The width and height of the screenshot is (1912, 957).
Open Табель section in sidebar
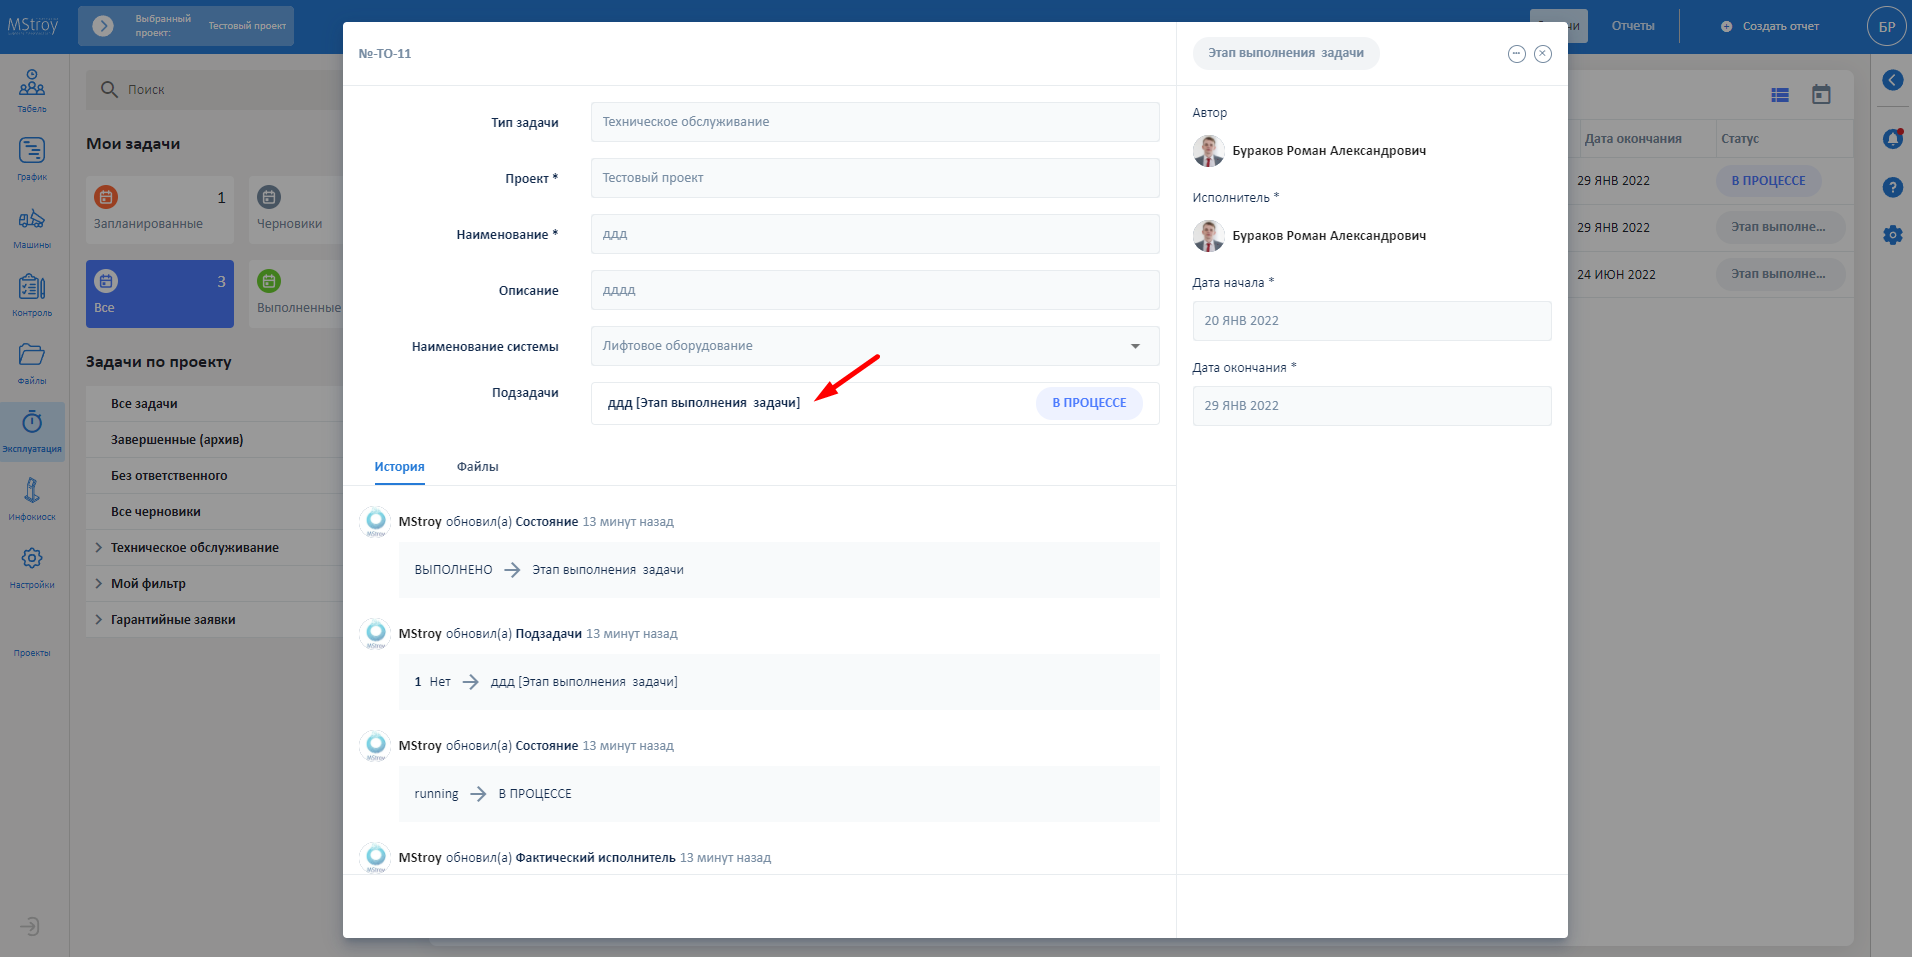[32, 91]
